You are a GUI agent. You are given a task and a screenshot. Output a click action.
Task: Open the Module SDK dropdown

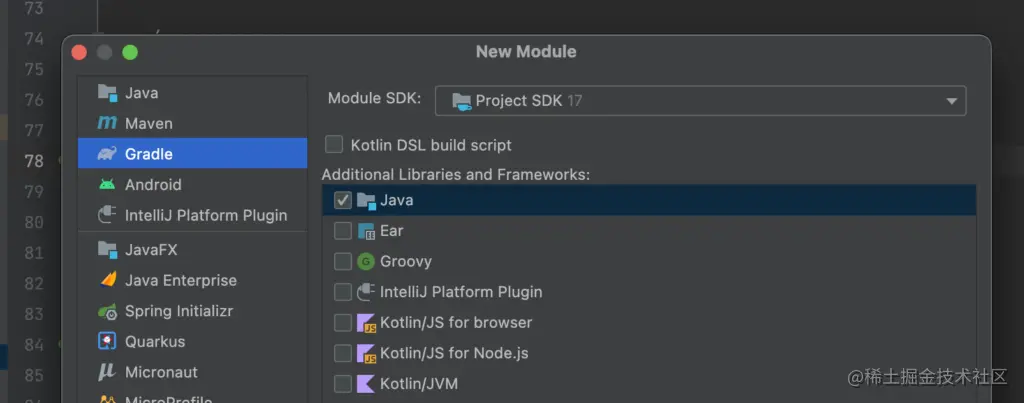click(701, 101)
